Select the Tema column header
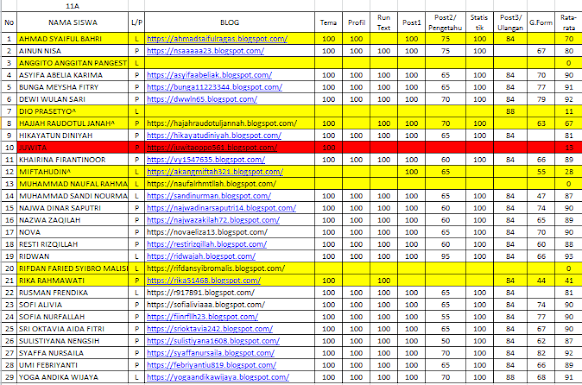 [328, 22]
